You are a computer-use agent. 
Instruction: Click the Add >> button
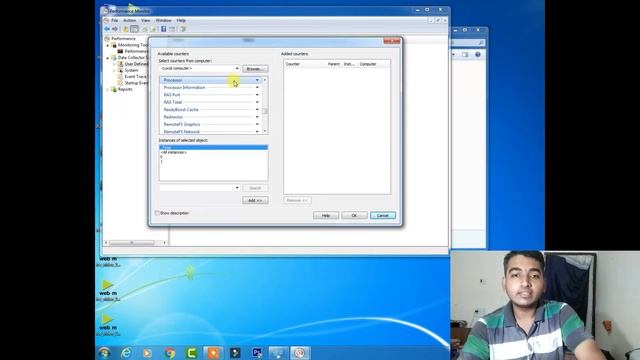click(x=255, y=200)
